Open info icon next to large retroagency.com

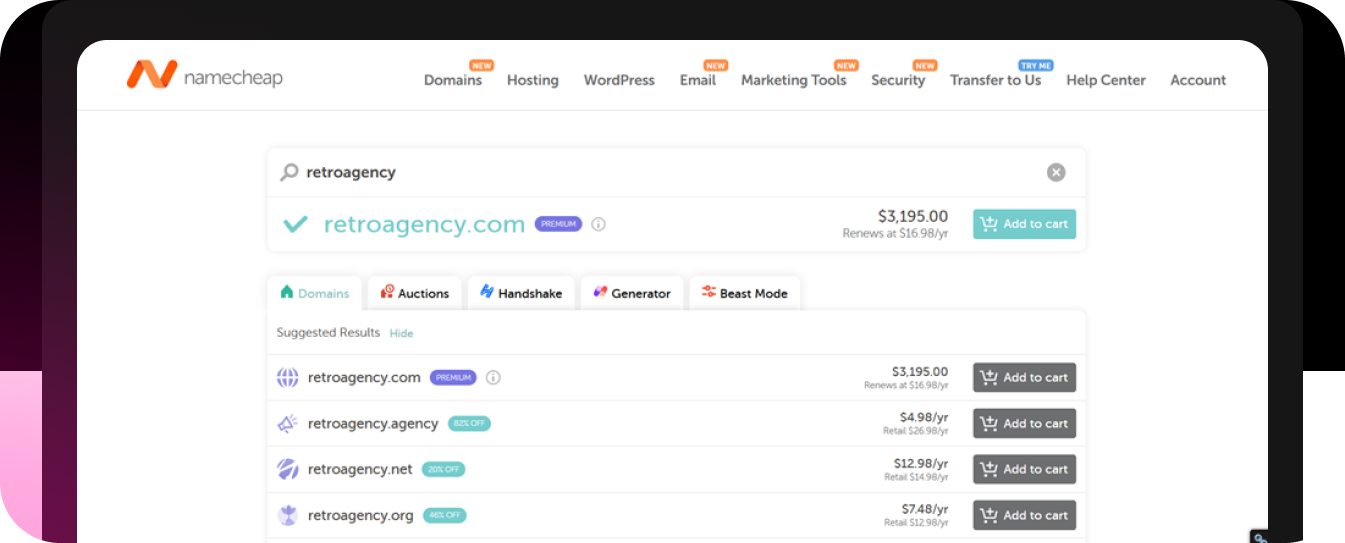tap(598, 224)
